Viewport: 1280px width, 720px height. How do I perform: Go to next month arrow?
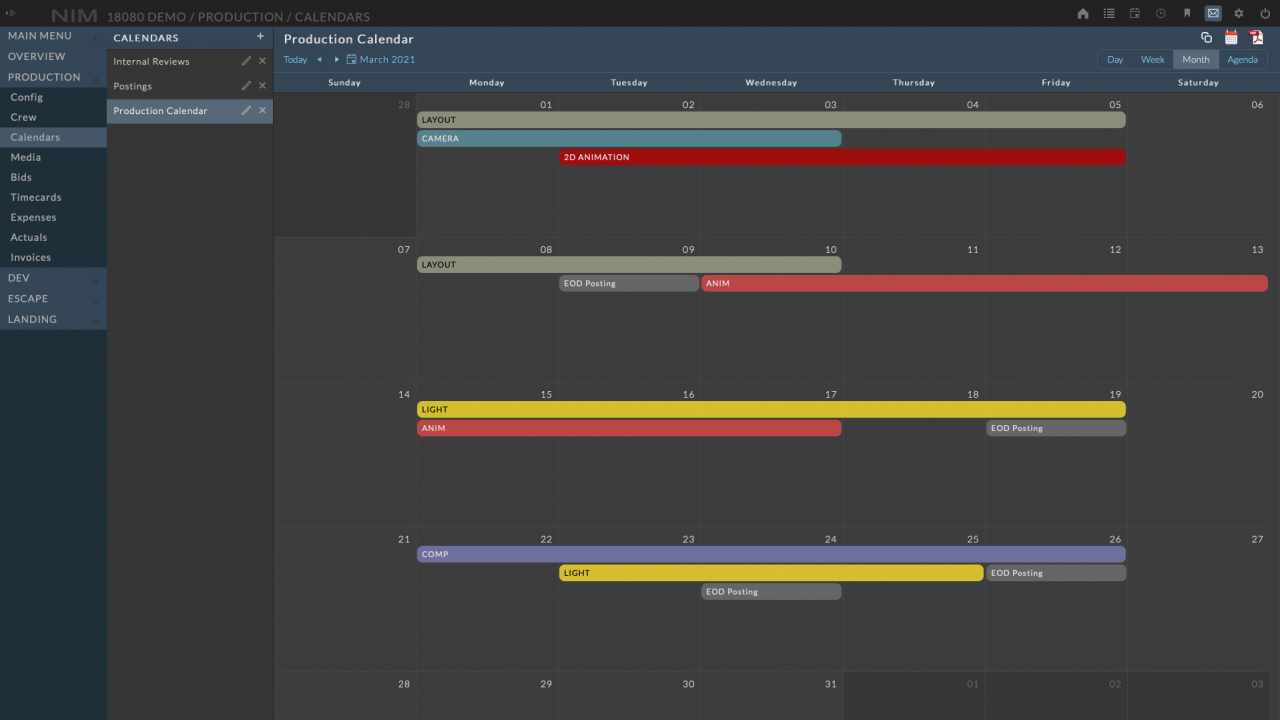coord(337,60)
